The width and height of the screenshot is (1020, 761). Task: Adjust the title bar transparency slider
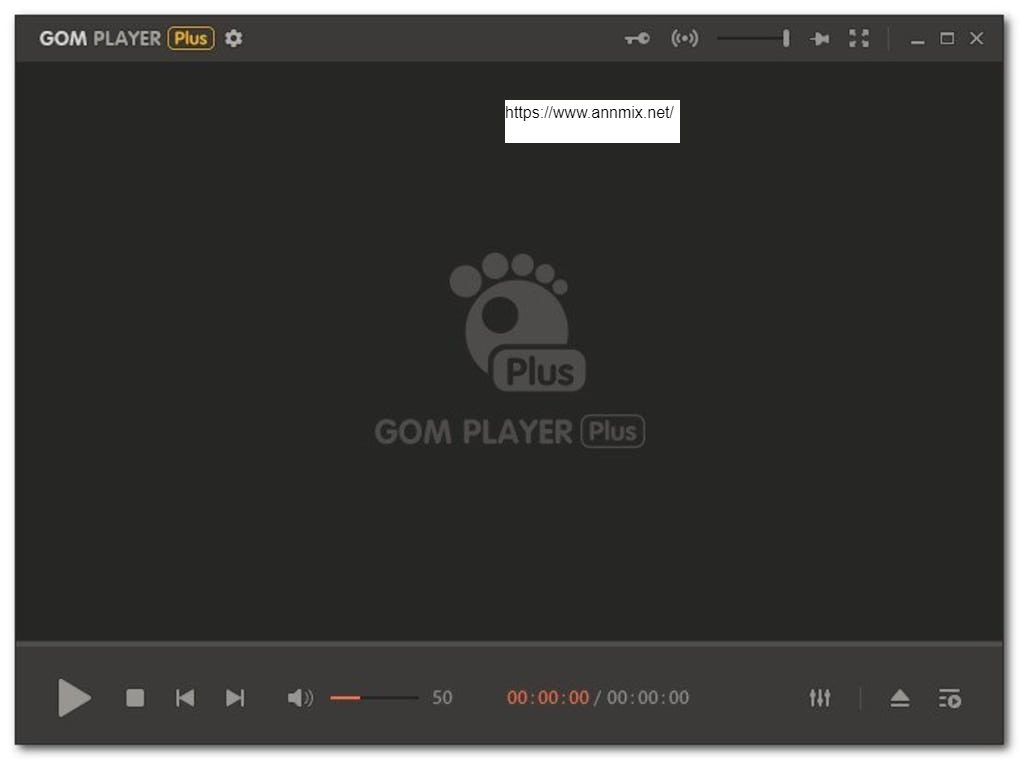click(x=754, y=38)
